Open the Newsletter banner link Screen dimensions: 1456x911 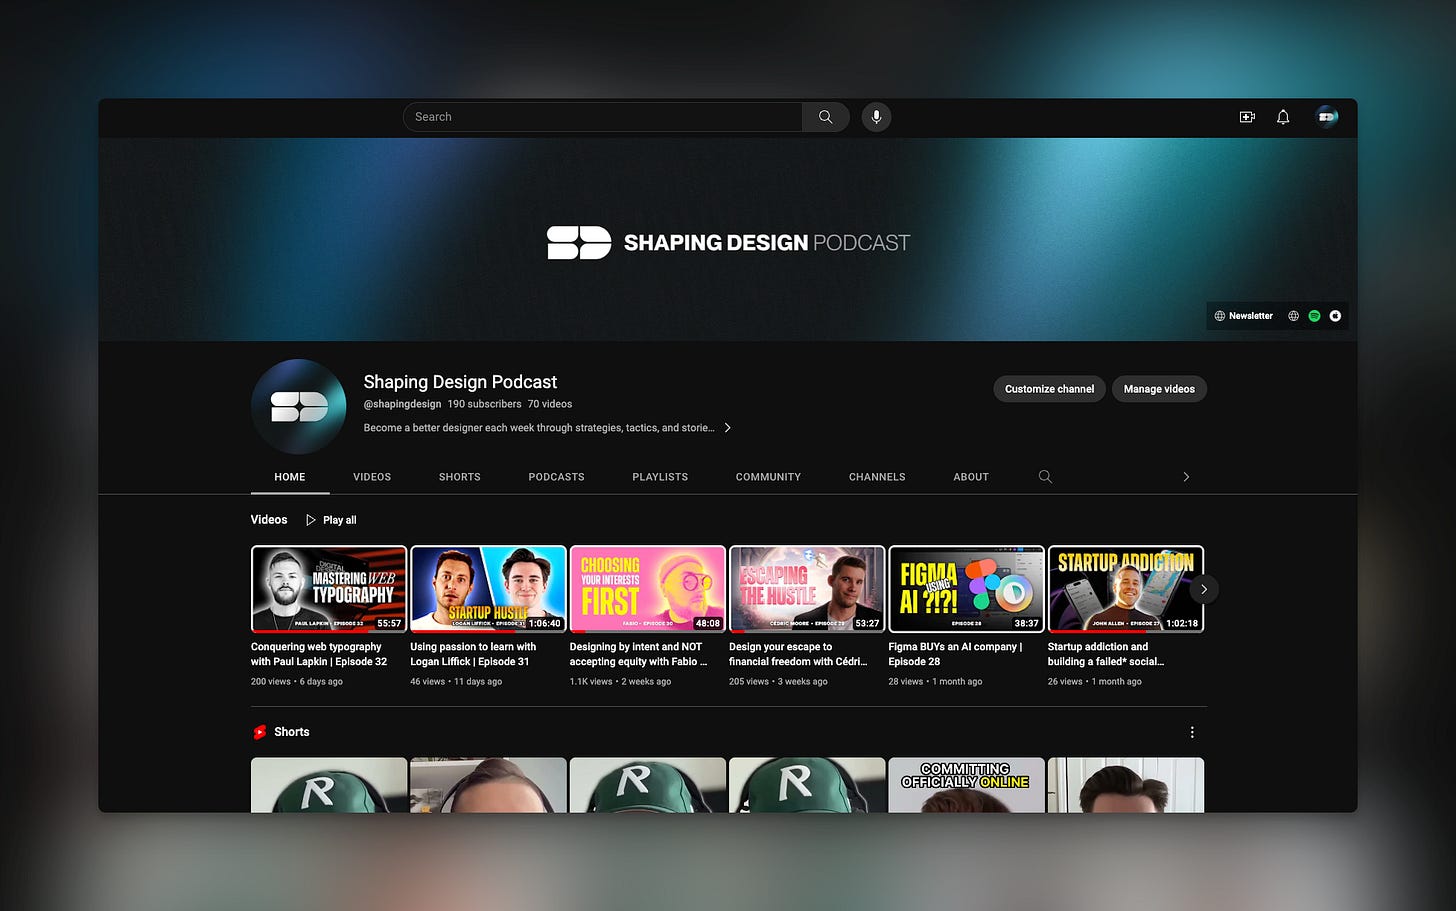1244,316
